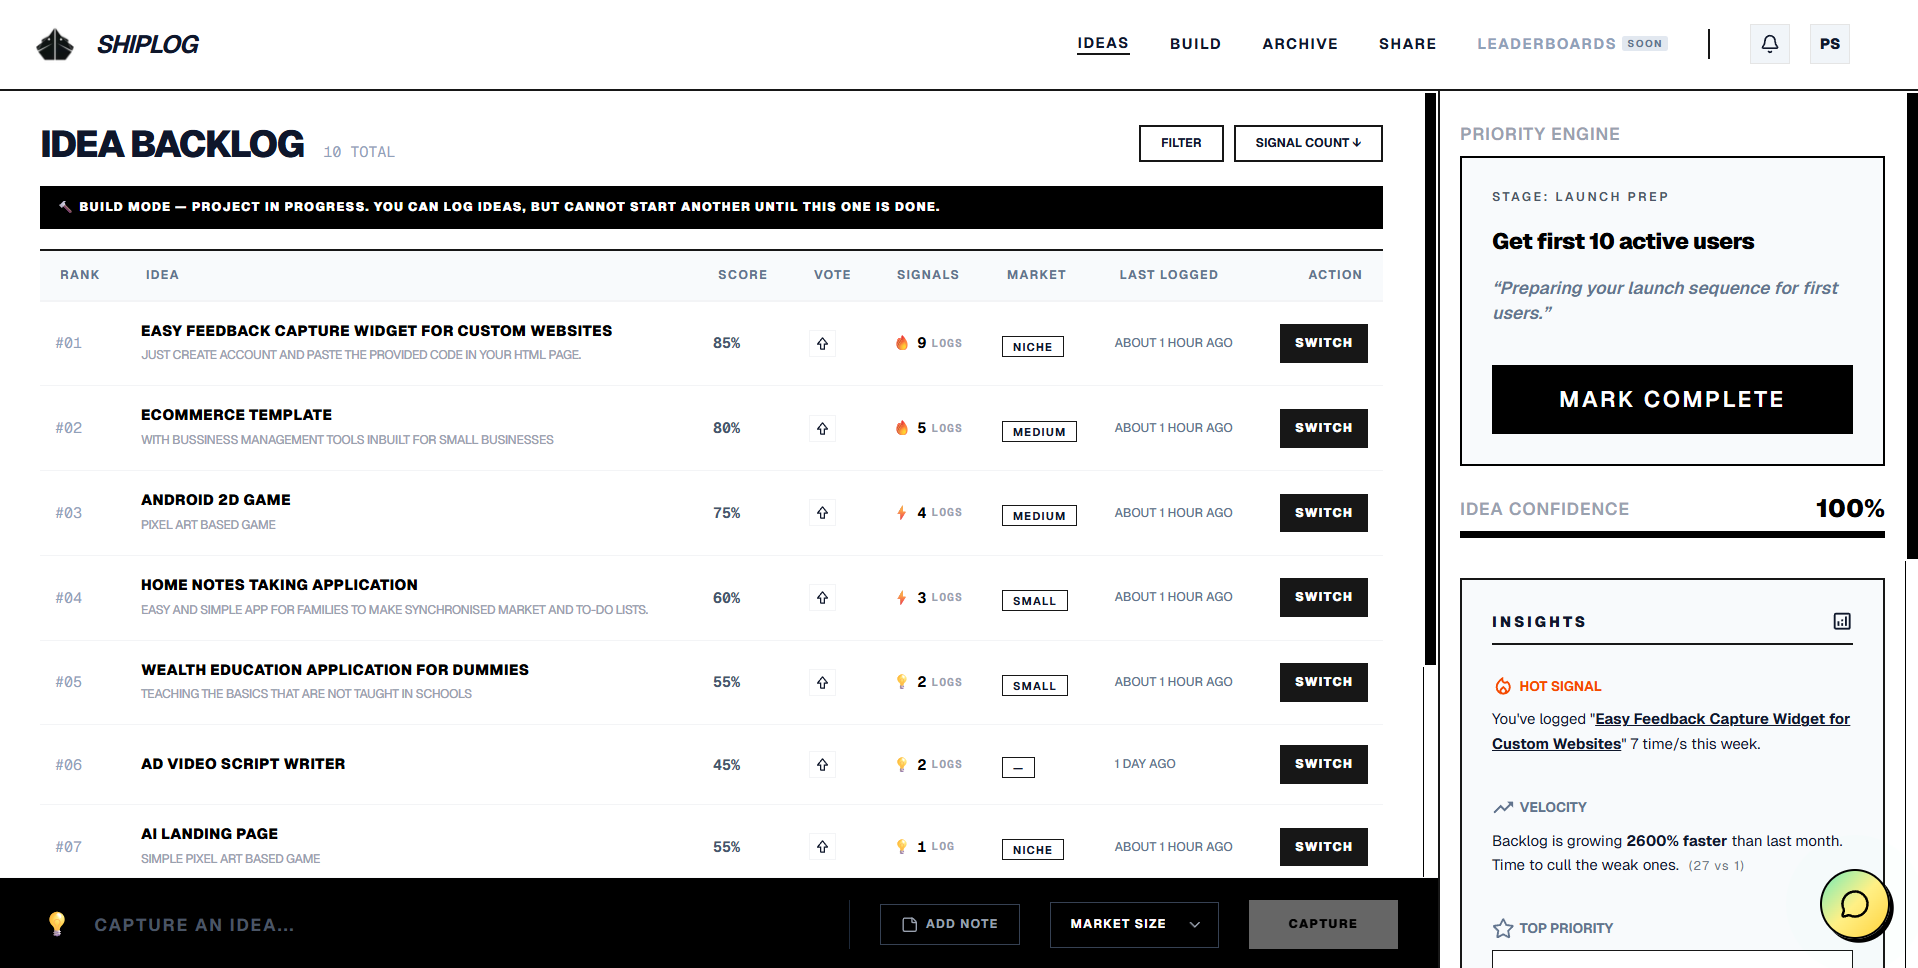
Task: Upvote the Android 2D Game idea
Action: click(822, 513)
